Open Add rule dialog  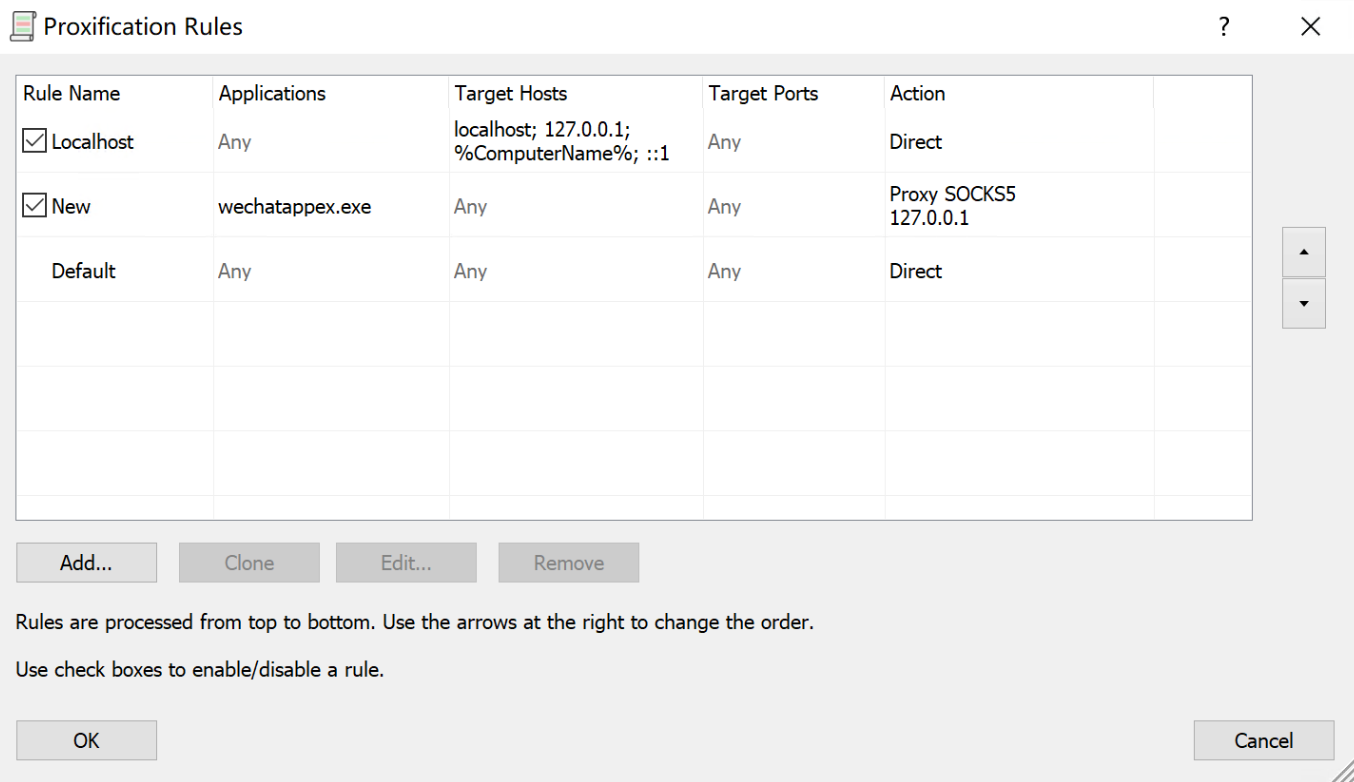point(86,563)
